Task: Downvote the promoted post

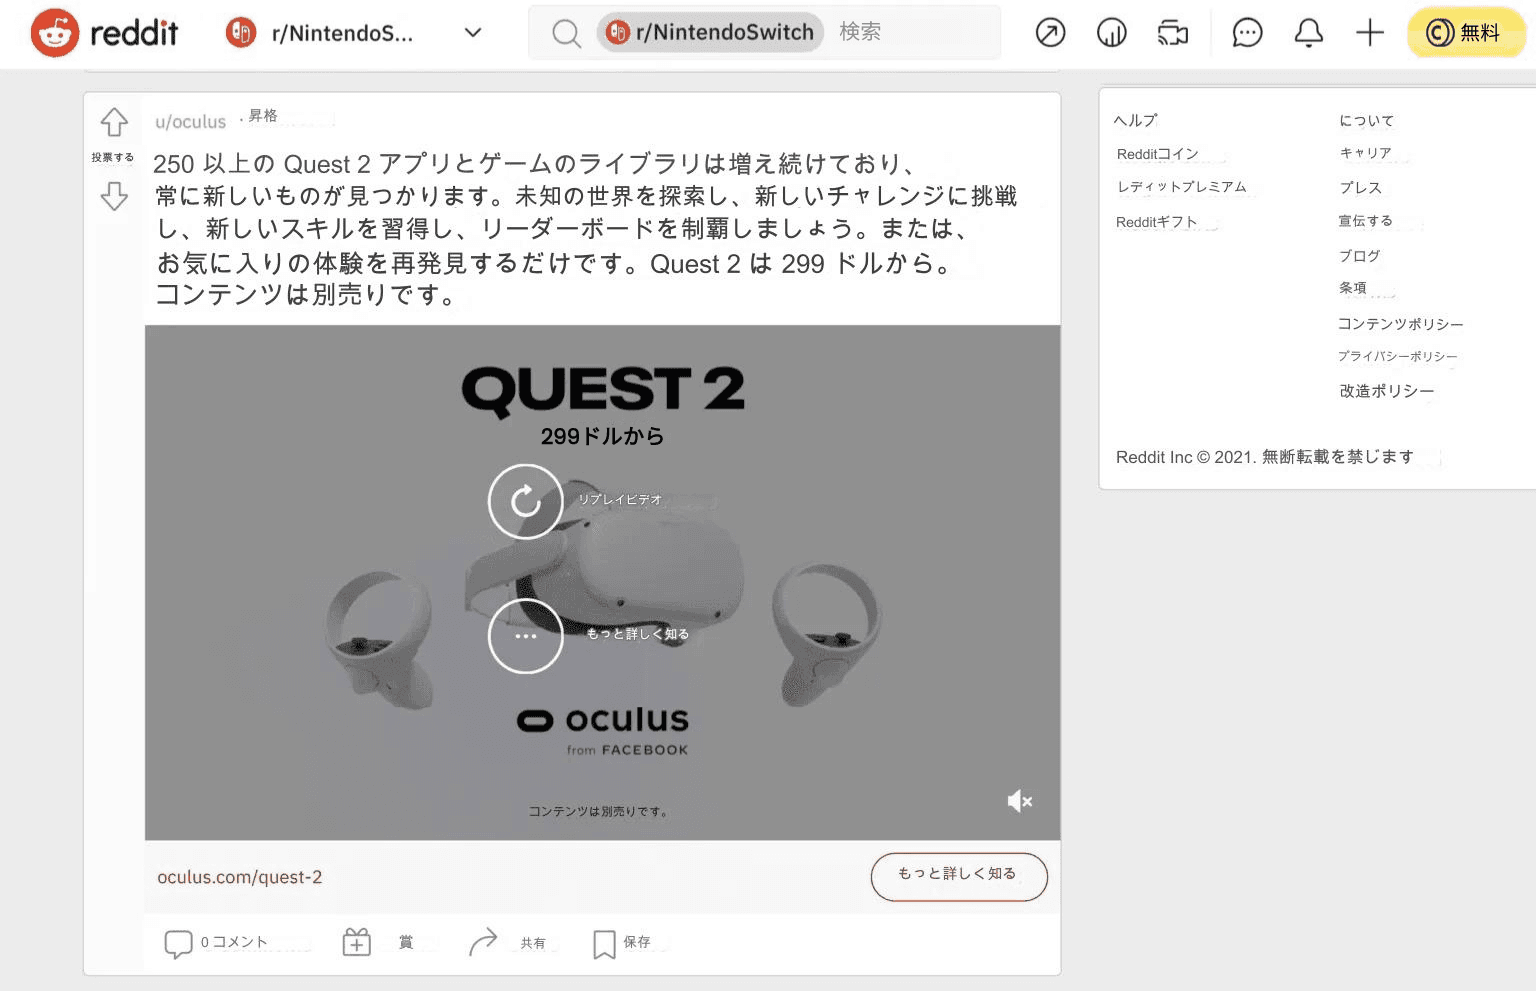Action: [x=113, y=196]
